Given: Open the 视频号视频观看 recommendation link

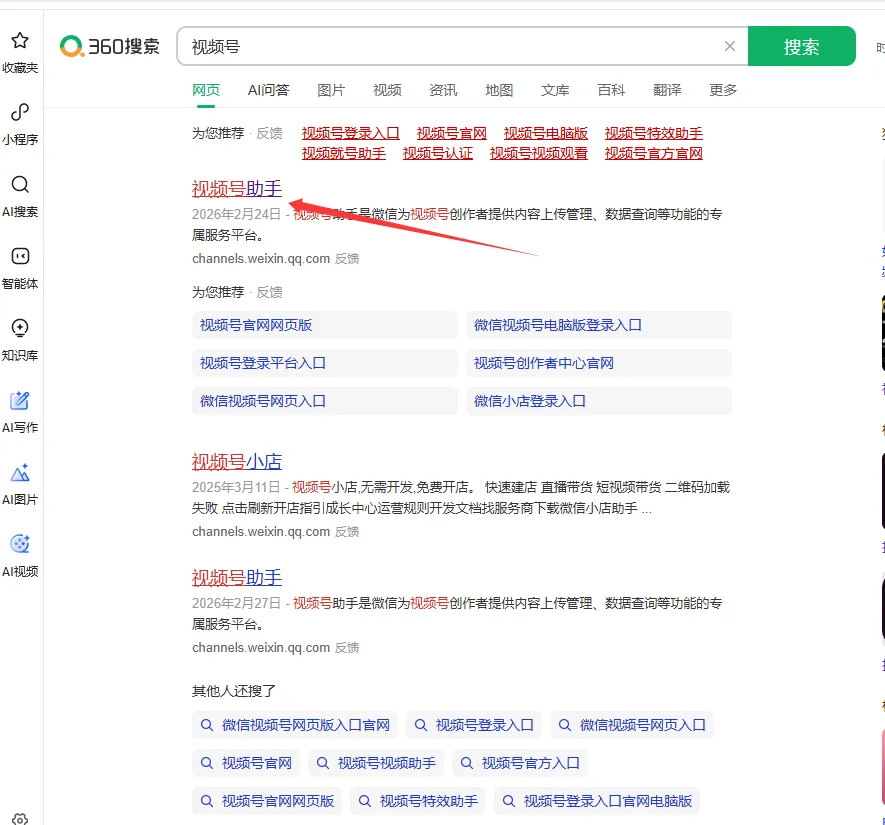Looking at the screenshot, I should (x=539, y=153).
